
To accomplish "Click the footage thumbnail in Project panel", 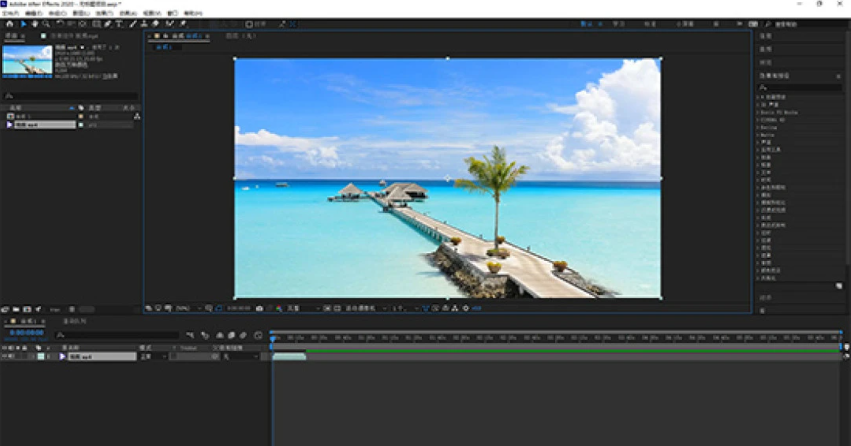I will [27, 60].
